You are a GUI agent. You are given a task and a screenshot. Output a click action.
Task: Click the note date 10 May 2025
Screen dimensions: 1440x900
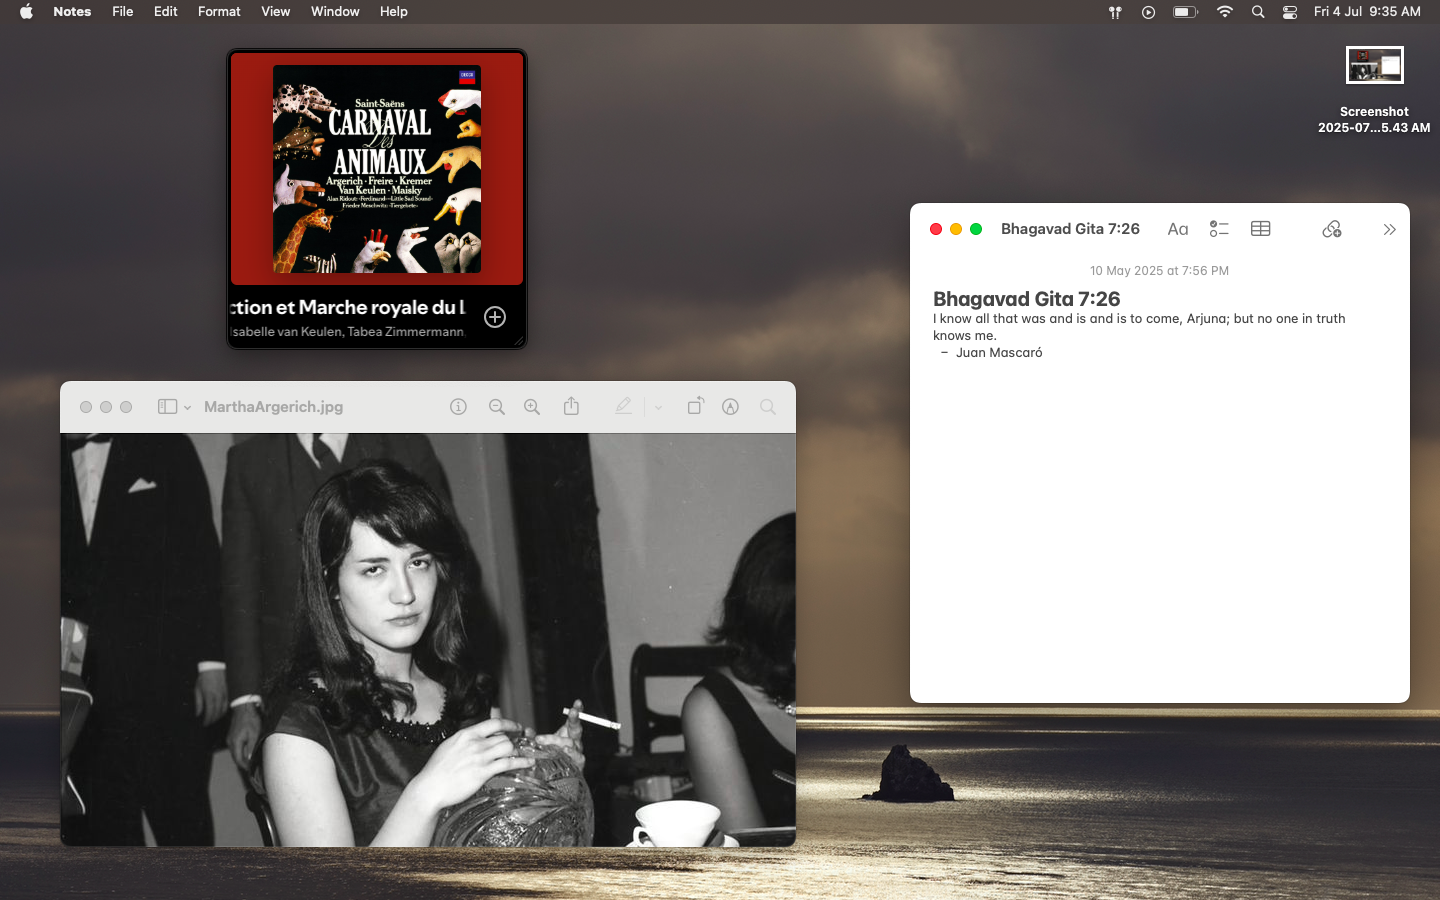(1159, 271)
